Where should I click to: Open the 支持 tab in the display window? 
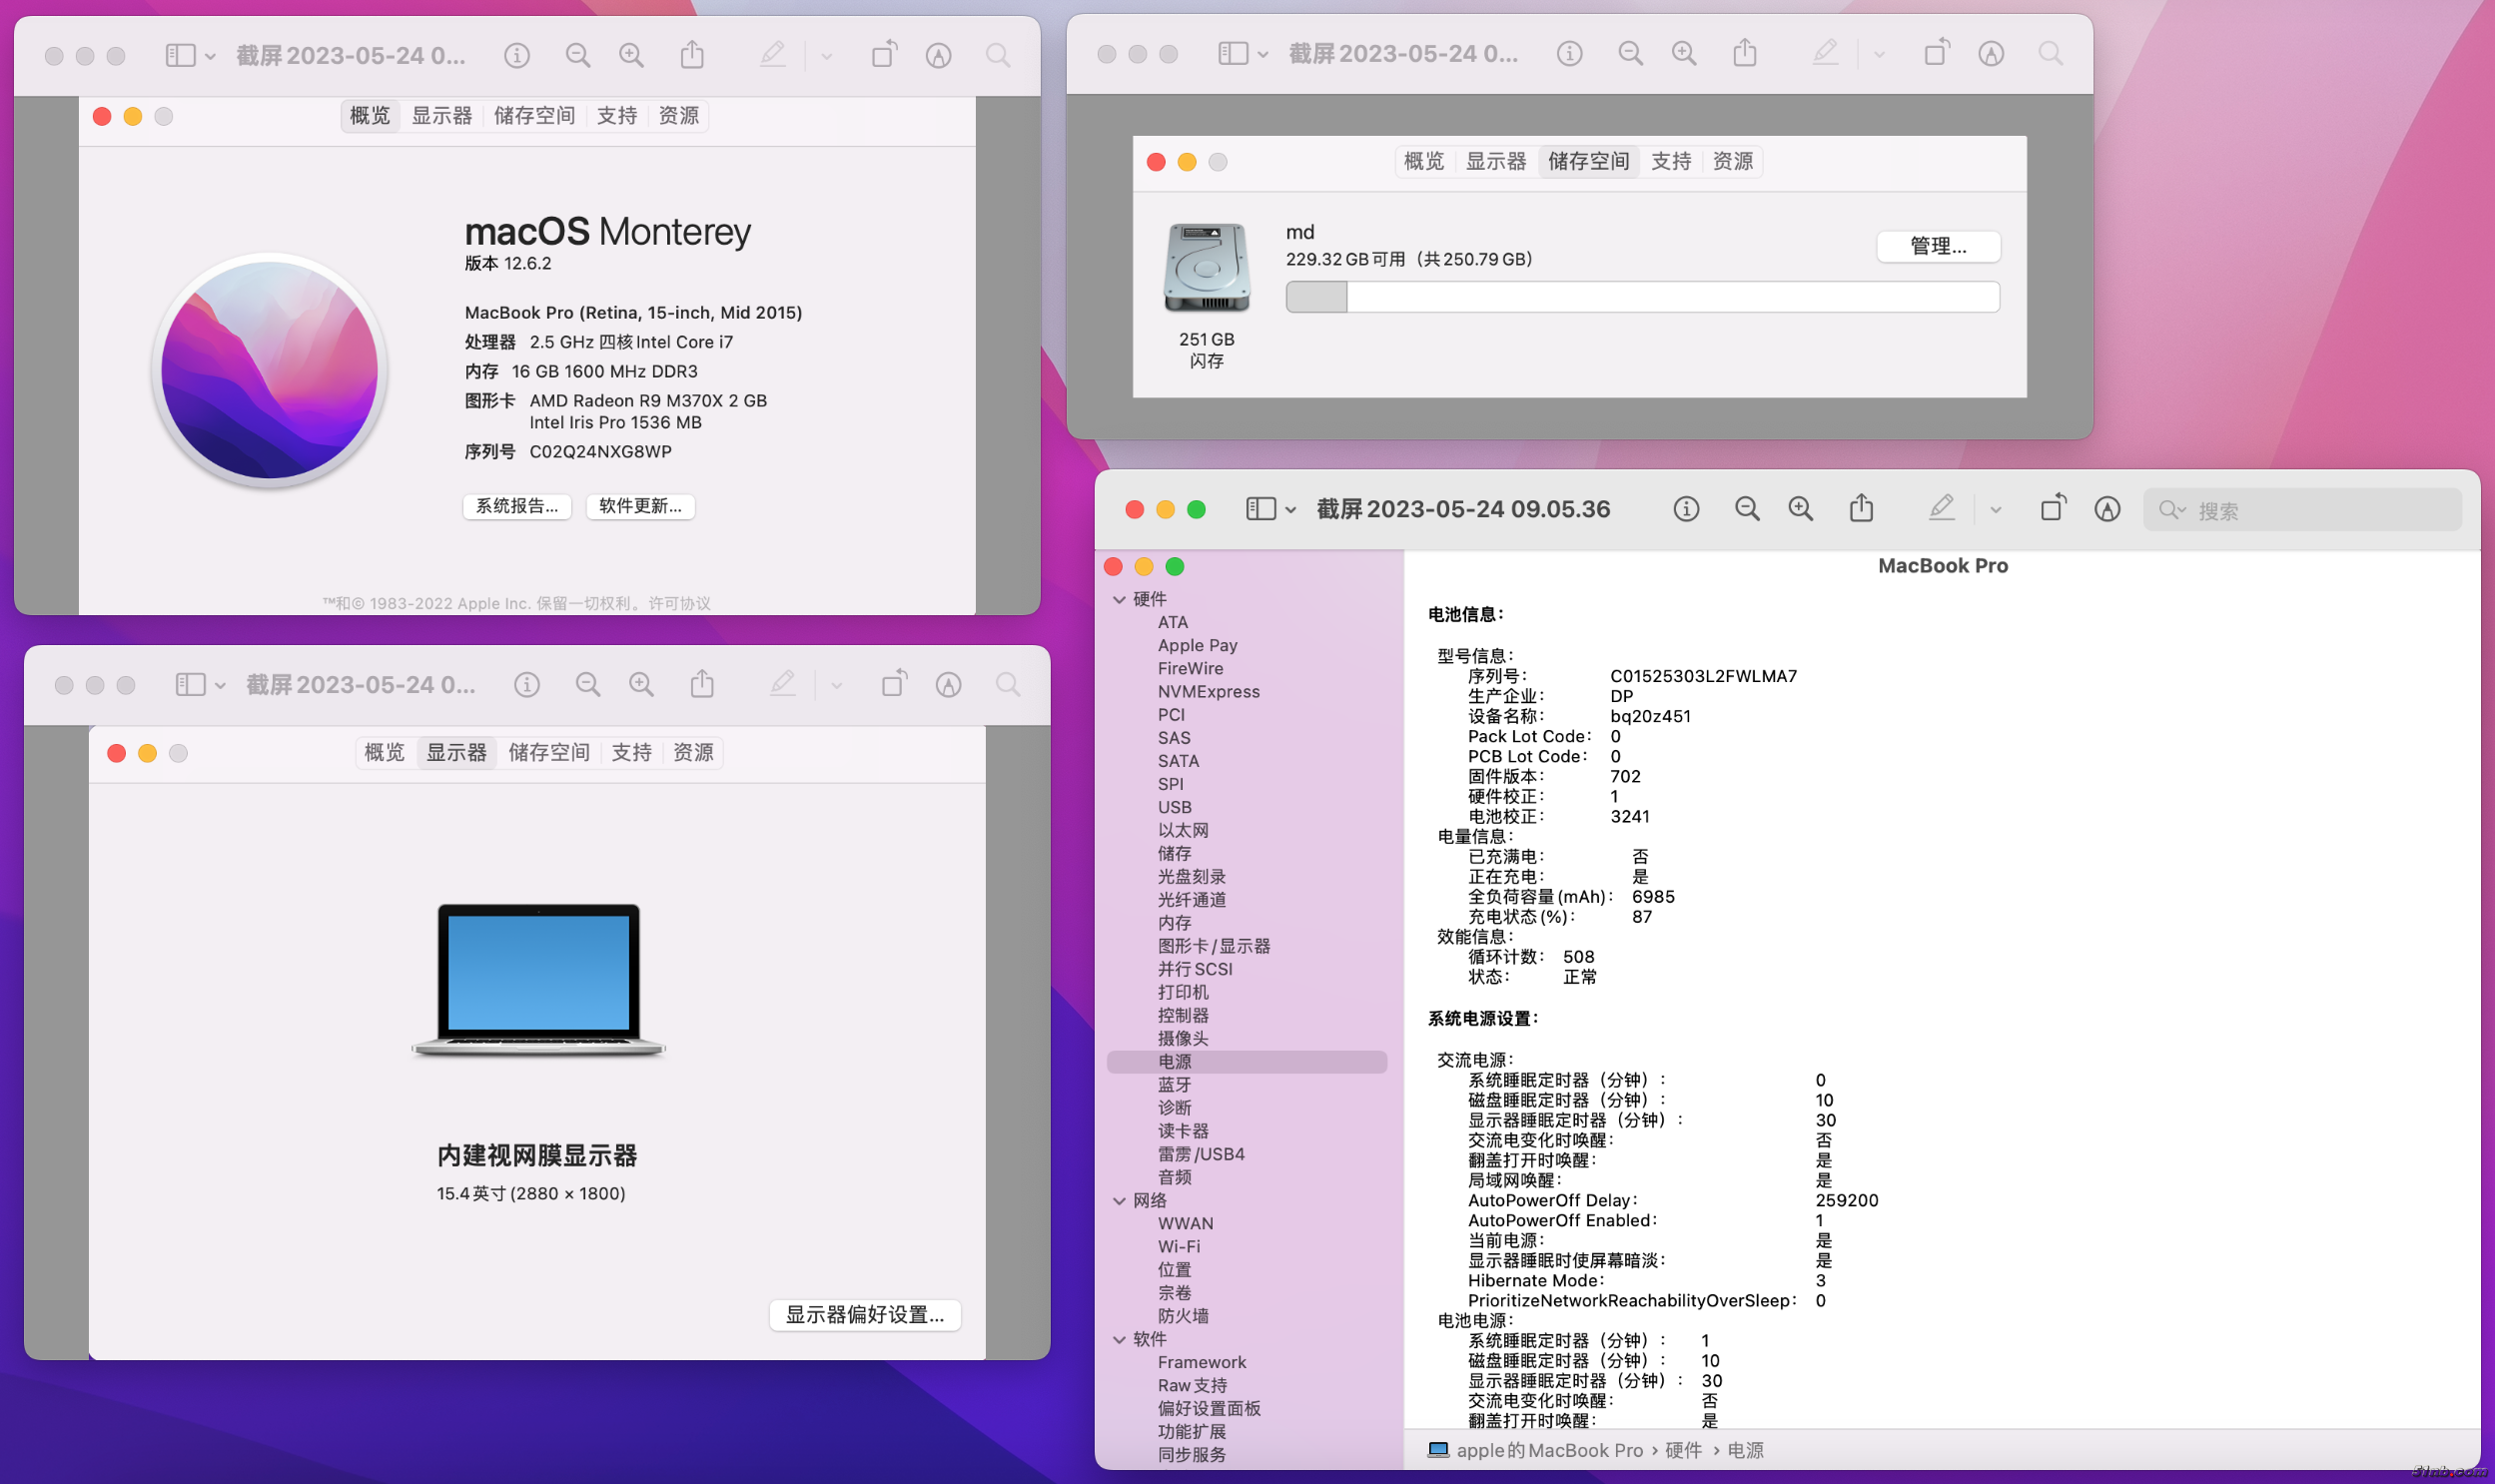[x=631, y=752]
